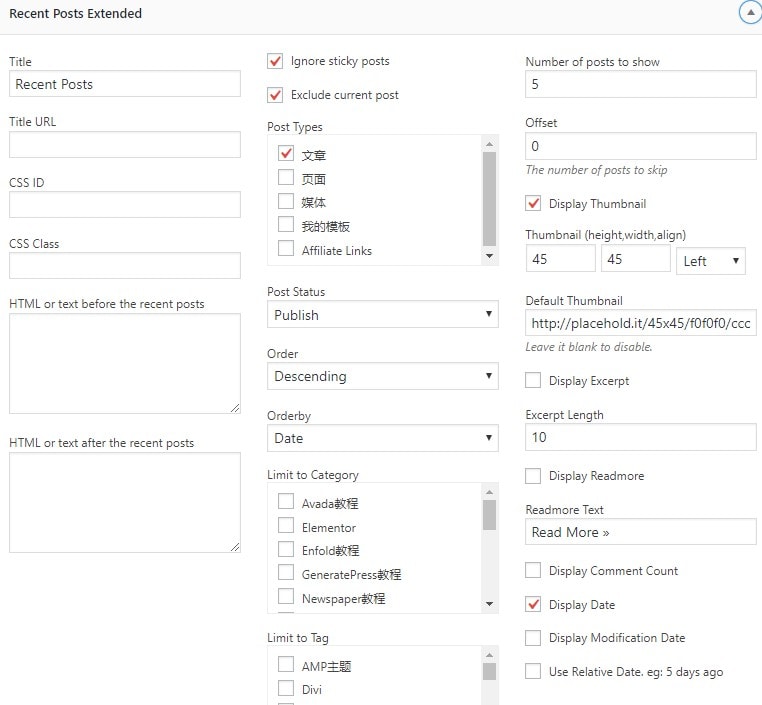Check the Display Comment Count option
This screenshot has width=762, height=705.
(533, 571)
